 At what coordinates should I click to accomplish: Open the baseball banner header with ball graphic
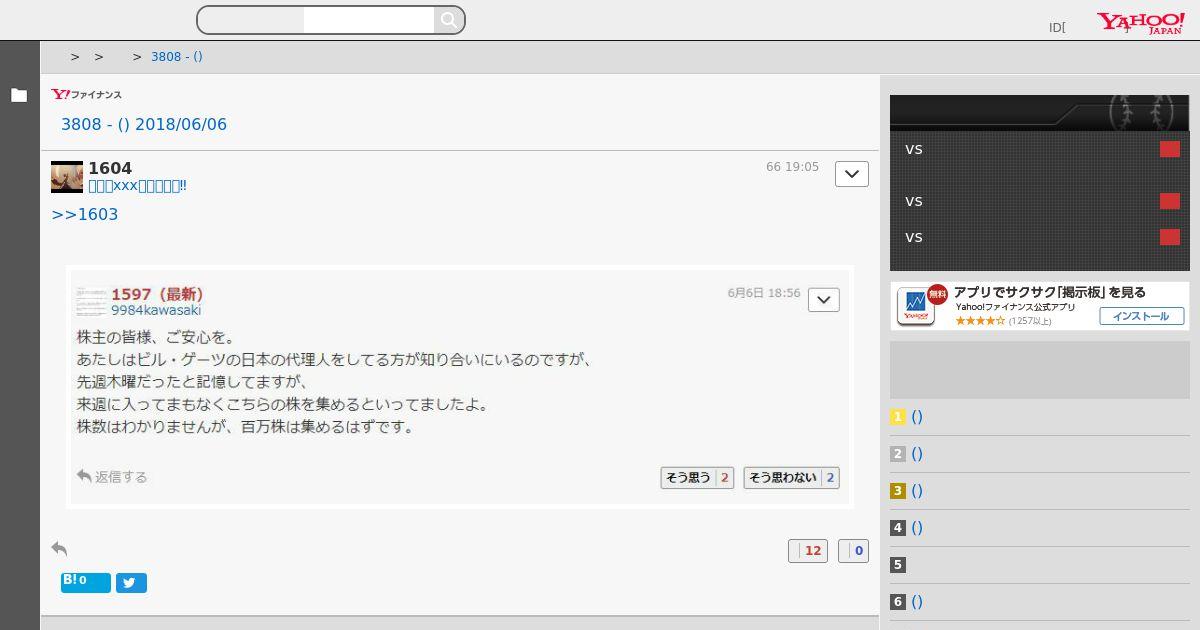pyautogui.click(x=1040, y=113)
